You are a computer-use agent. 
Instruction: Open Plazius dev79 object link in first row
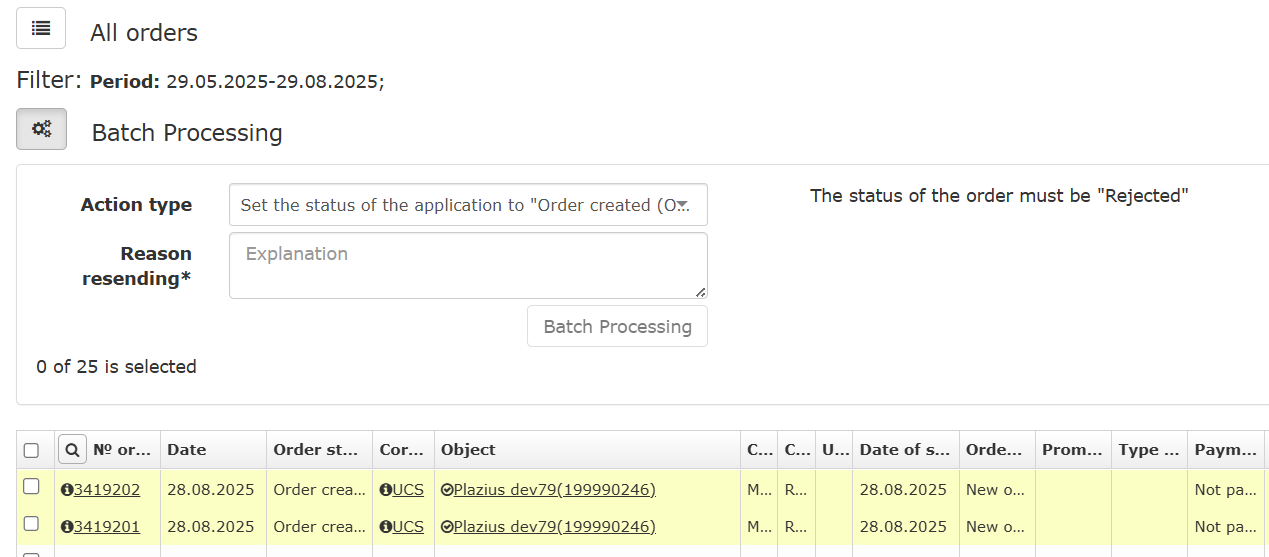(x=555, y=490)
